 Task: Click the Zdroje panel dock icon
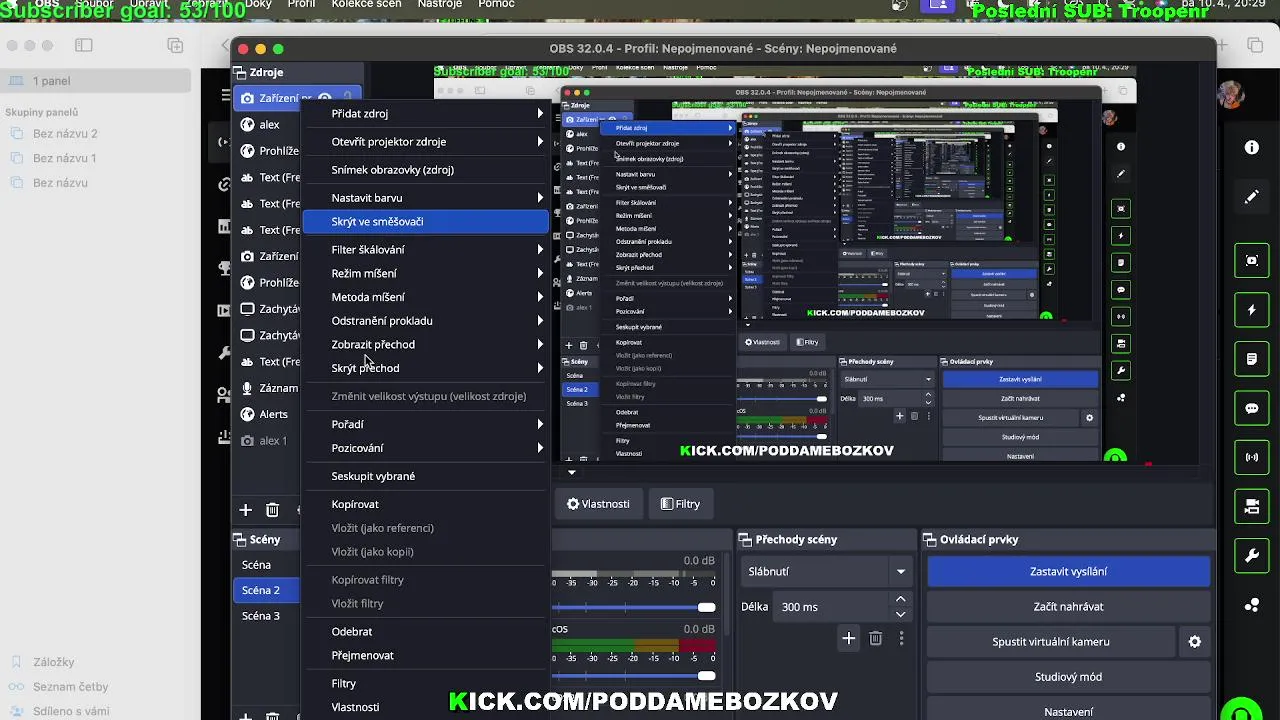(240, 72)
